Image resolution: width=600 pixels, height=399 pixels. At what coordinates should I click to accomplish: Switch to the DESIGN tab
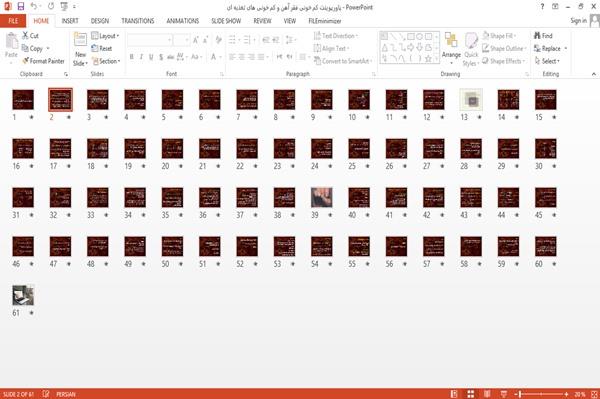tap(100, 21)
